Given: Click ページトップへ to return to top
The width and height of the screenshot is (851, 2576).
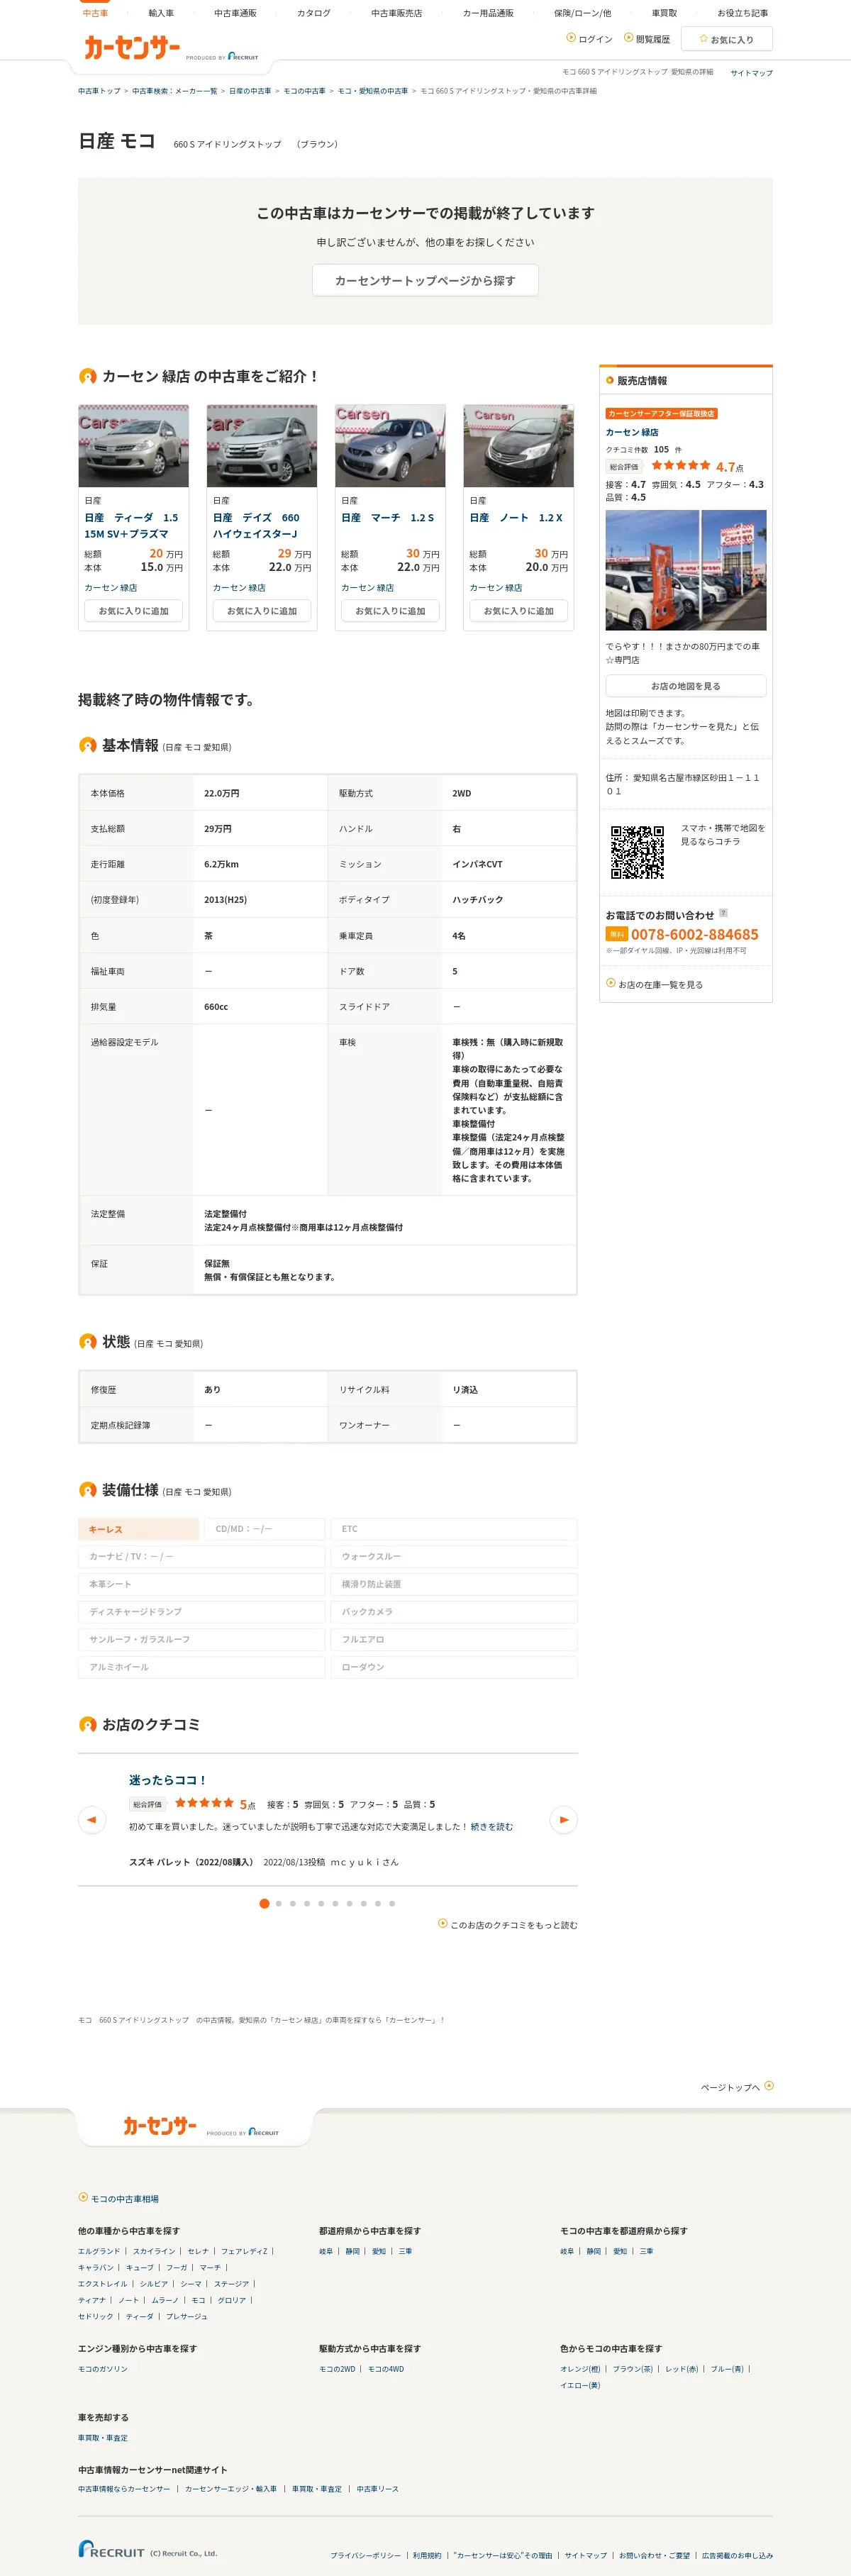Looking at the screenshot, I should pos(737,2087).
